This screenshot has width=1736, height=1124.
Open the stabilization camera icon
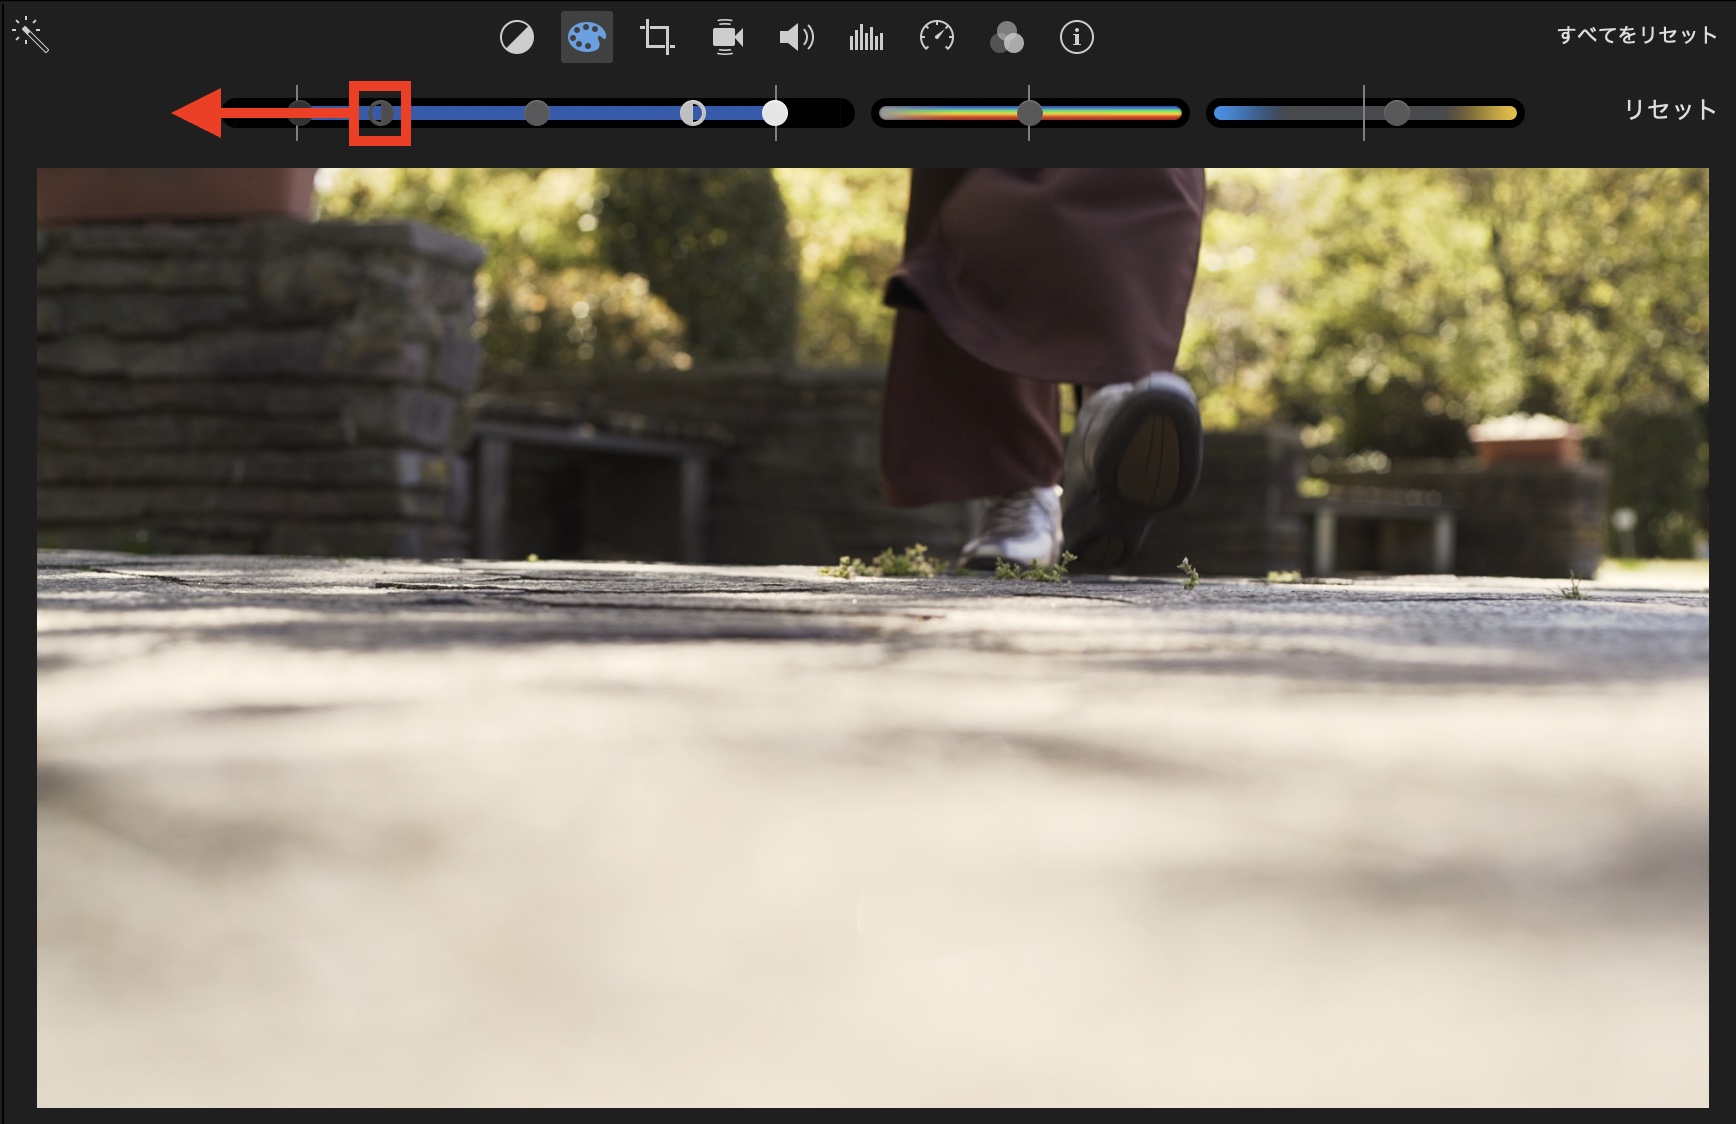[727, 38]
